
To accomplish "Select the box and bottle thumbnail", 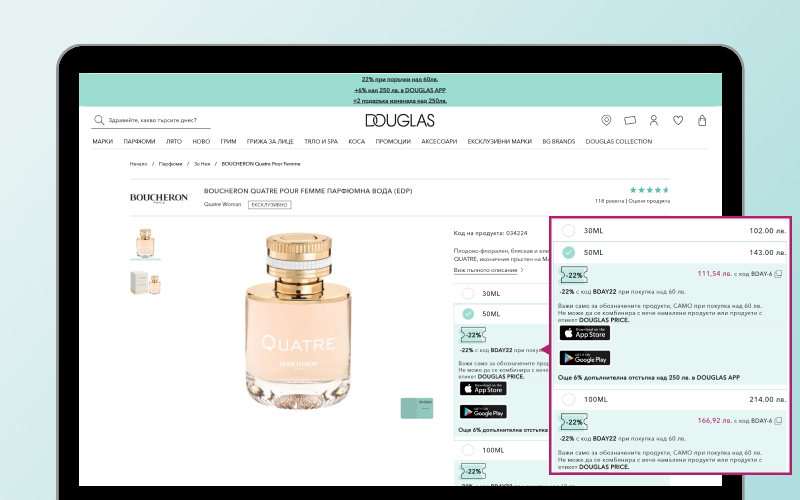I will click(x=145, y=283).
